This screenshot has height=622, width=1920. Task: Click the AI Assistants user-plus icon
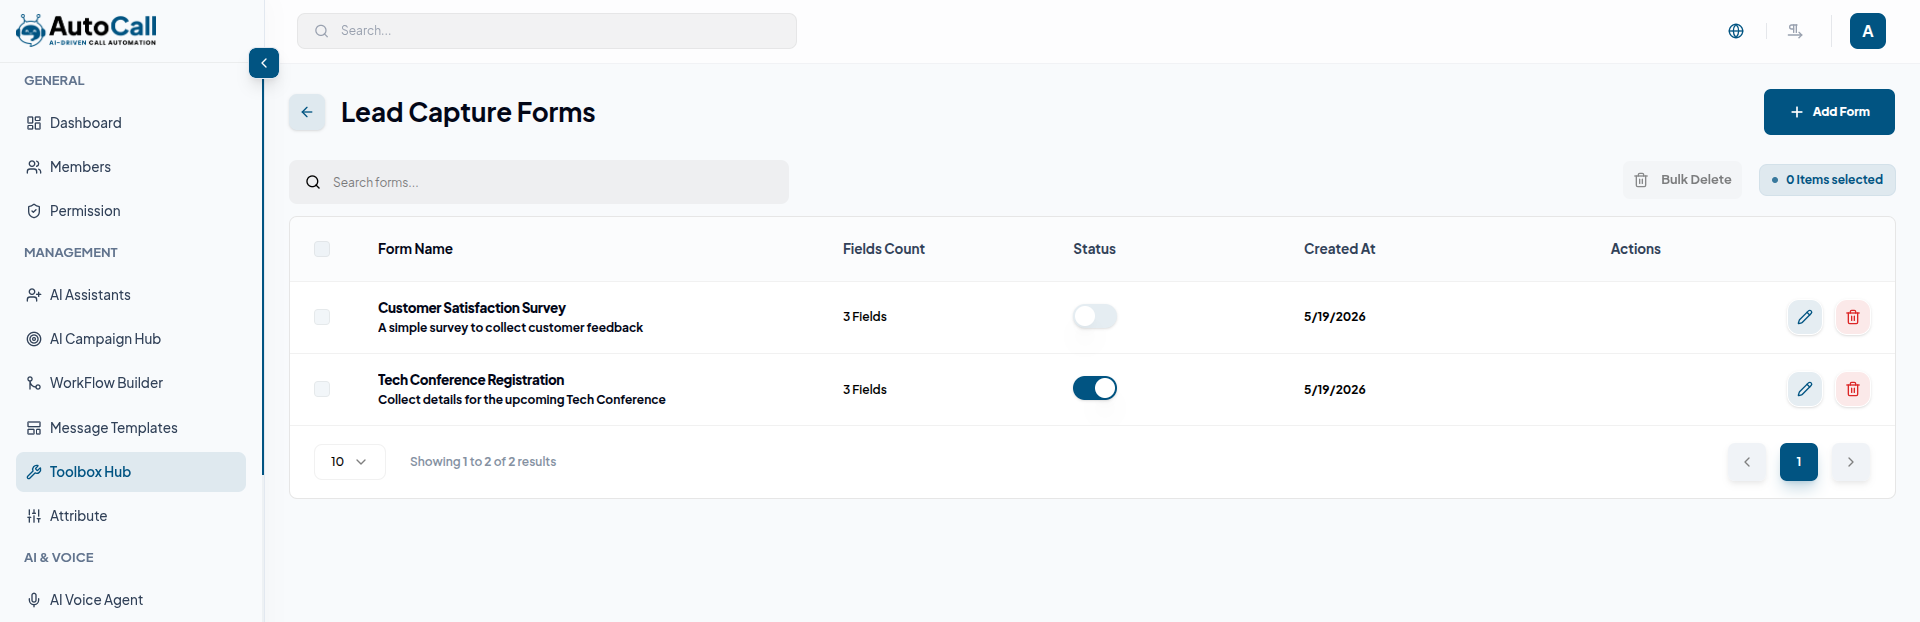pos(34,295)
